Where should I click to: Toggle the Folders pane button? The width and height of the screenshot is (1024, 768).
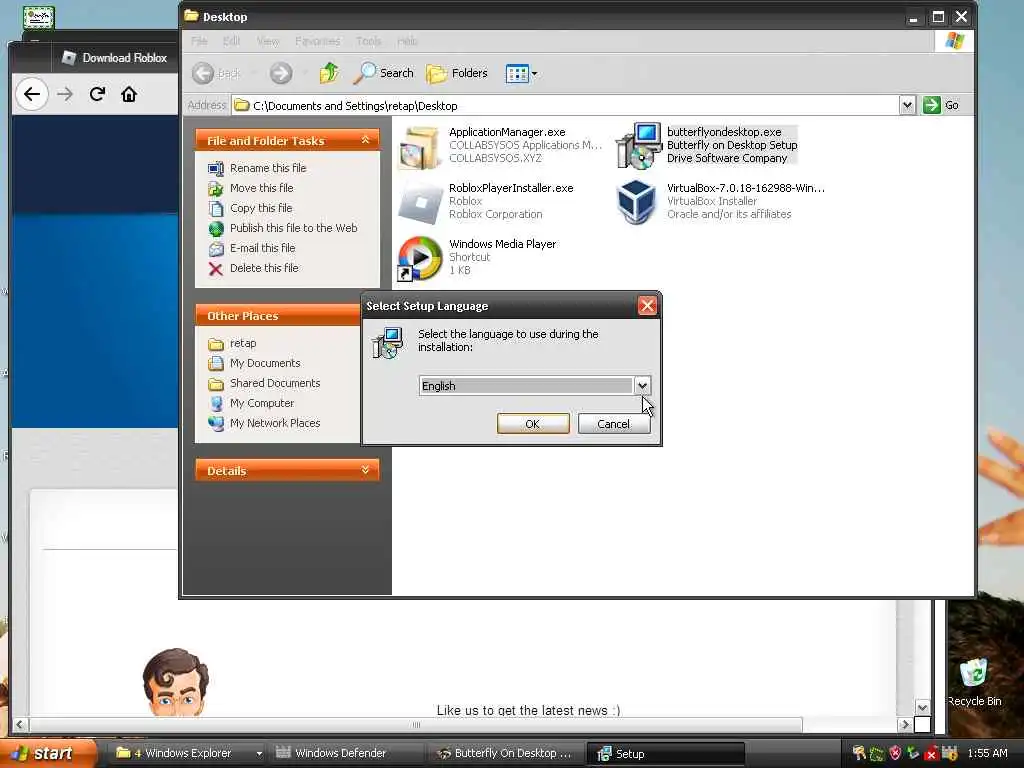[457, 73]
